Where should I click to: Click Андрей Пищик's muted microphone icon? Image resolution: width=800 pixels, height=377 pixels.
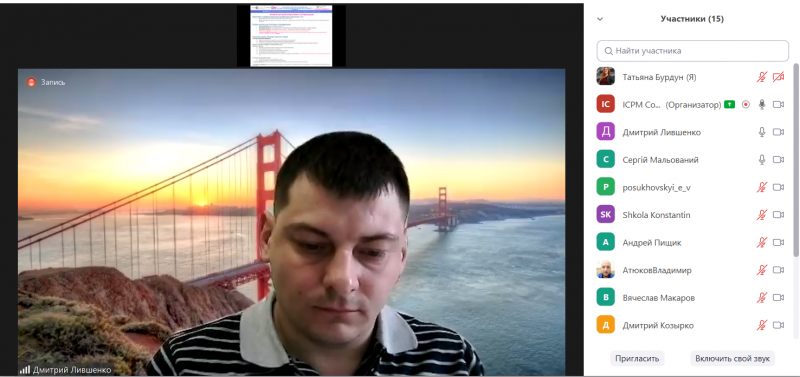pyautogui.click(x=762, y=242)
